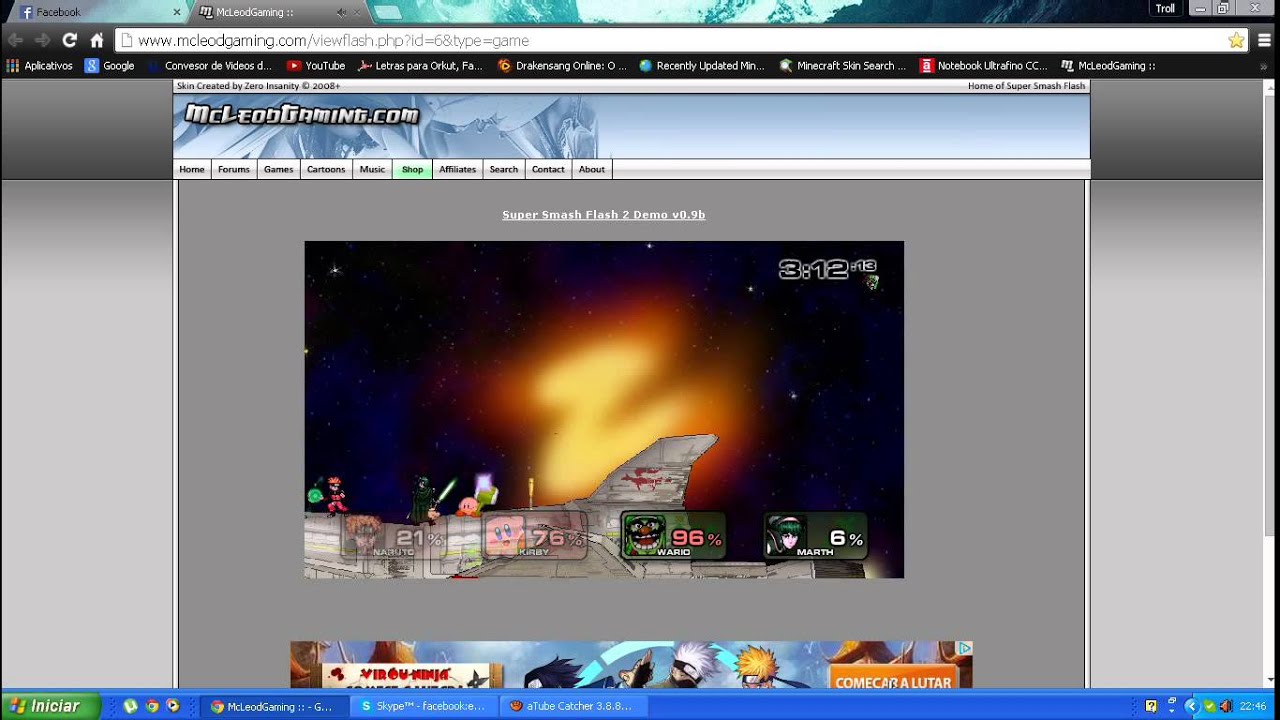
Task: Click the match timer in game
Action: point(828,269)
